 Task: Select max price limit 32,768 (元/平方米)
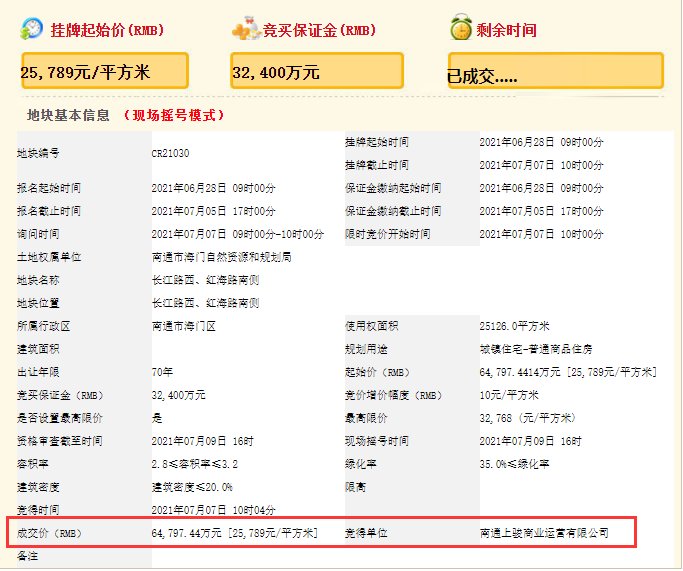(528, 419)
